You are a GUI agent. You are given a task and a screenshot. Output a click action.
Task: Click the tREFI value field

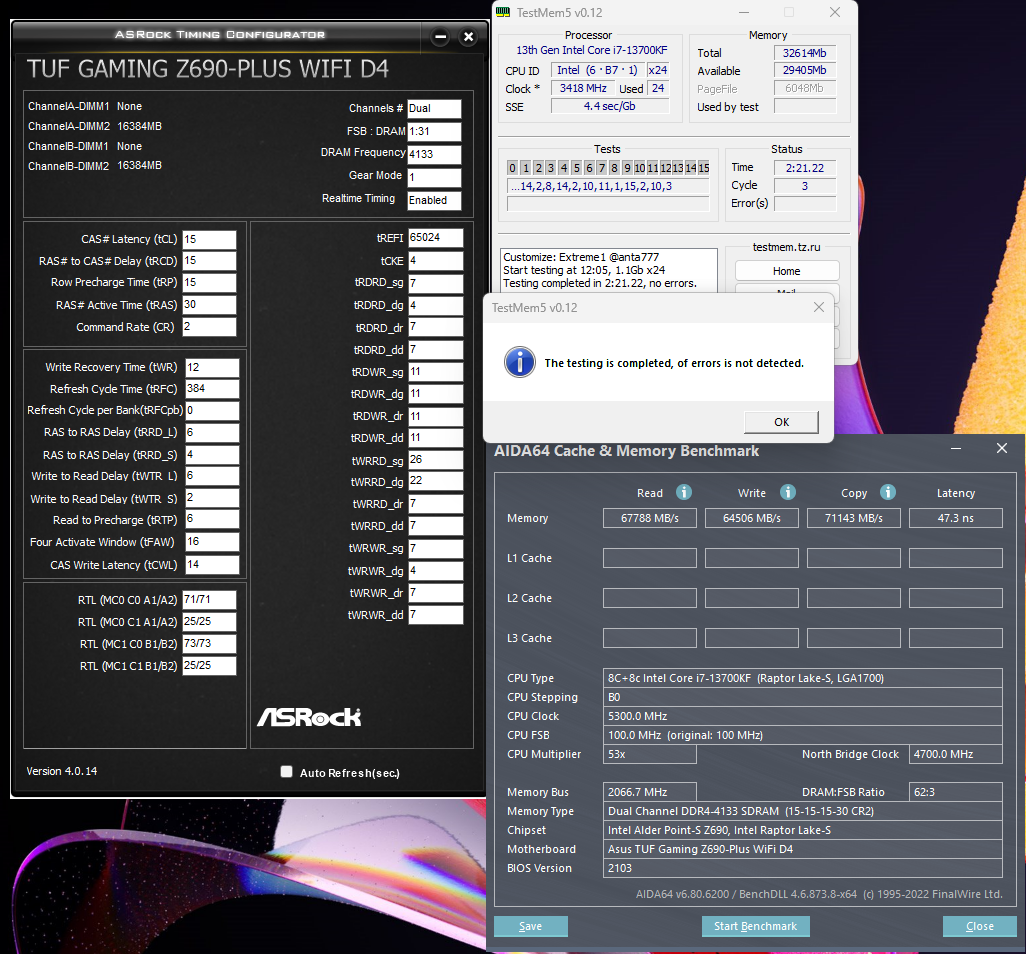pyautogui.click(x=435, y=238)
